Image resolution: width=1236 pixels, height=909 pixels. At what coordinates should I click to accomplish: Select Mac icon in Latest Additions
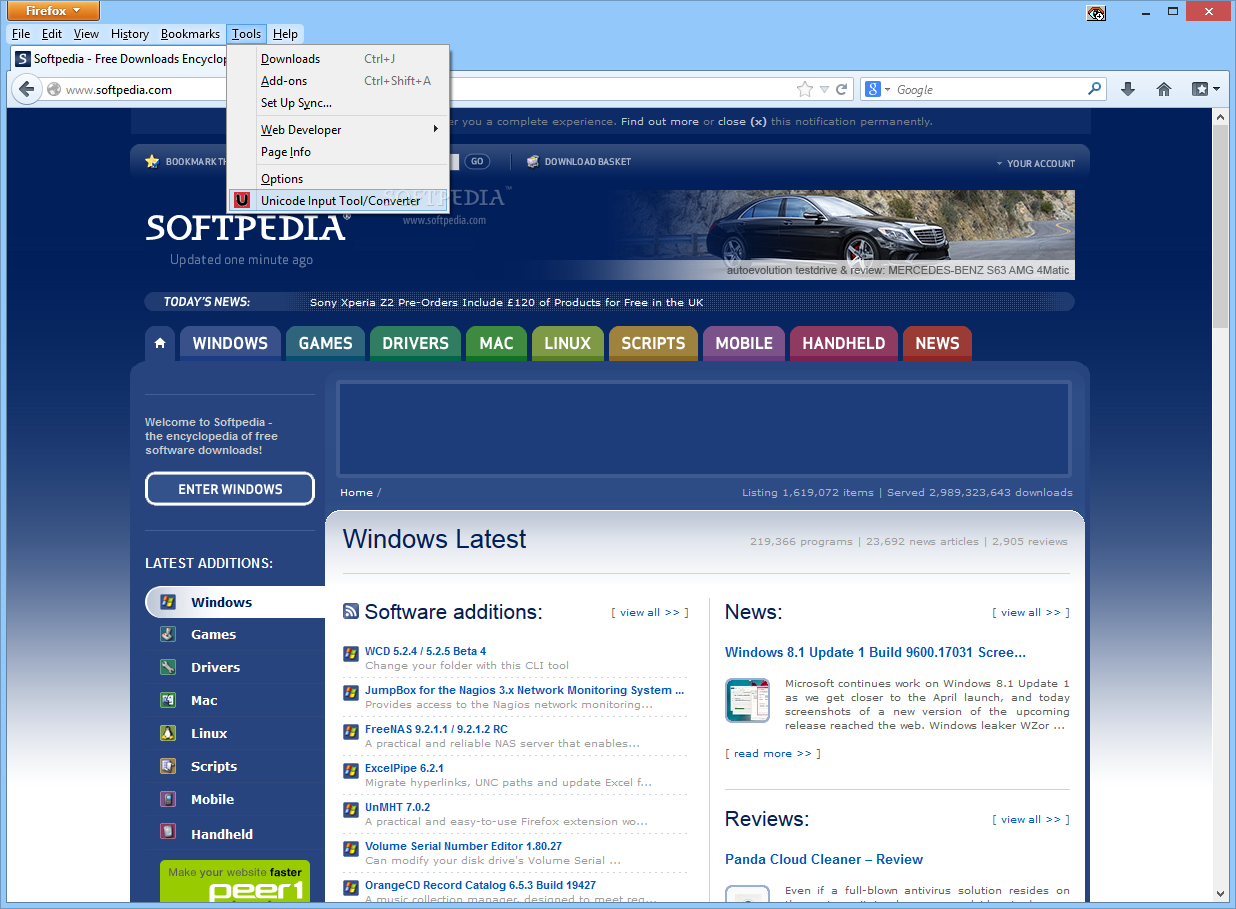coord(169,700)
